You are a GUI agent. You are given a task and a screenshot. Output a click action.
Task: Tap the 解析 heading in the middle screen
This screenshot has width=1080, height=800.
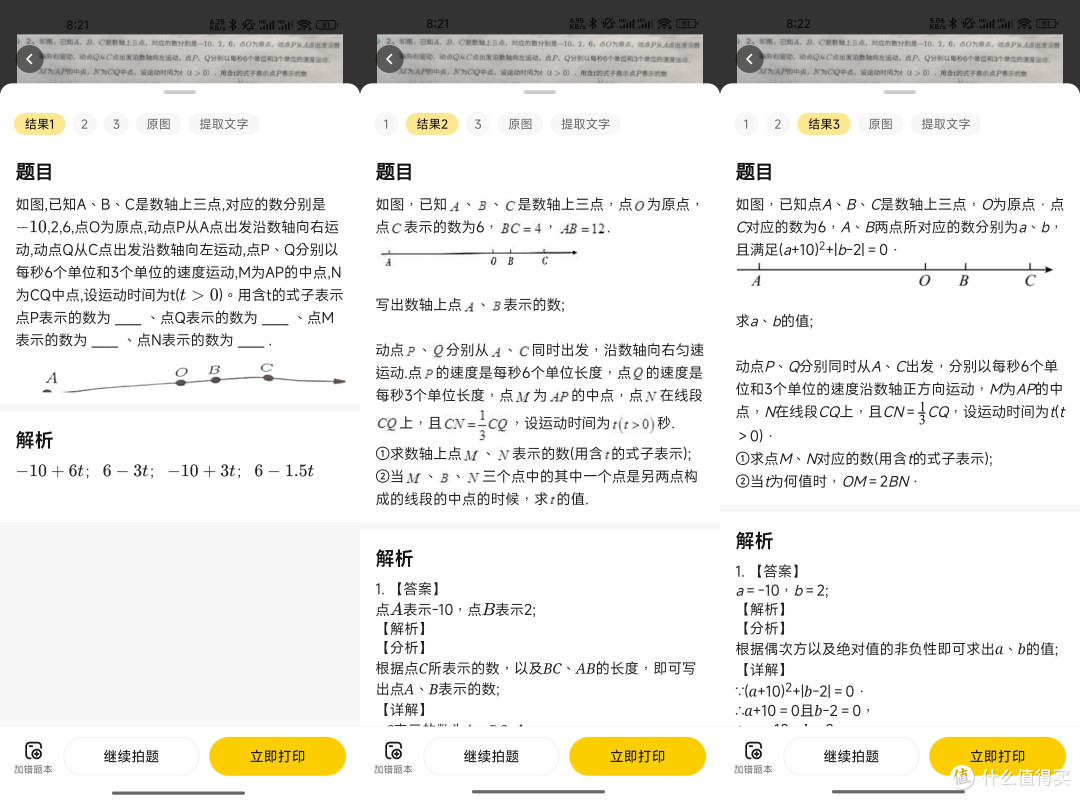[394, 558]
